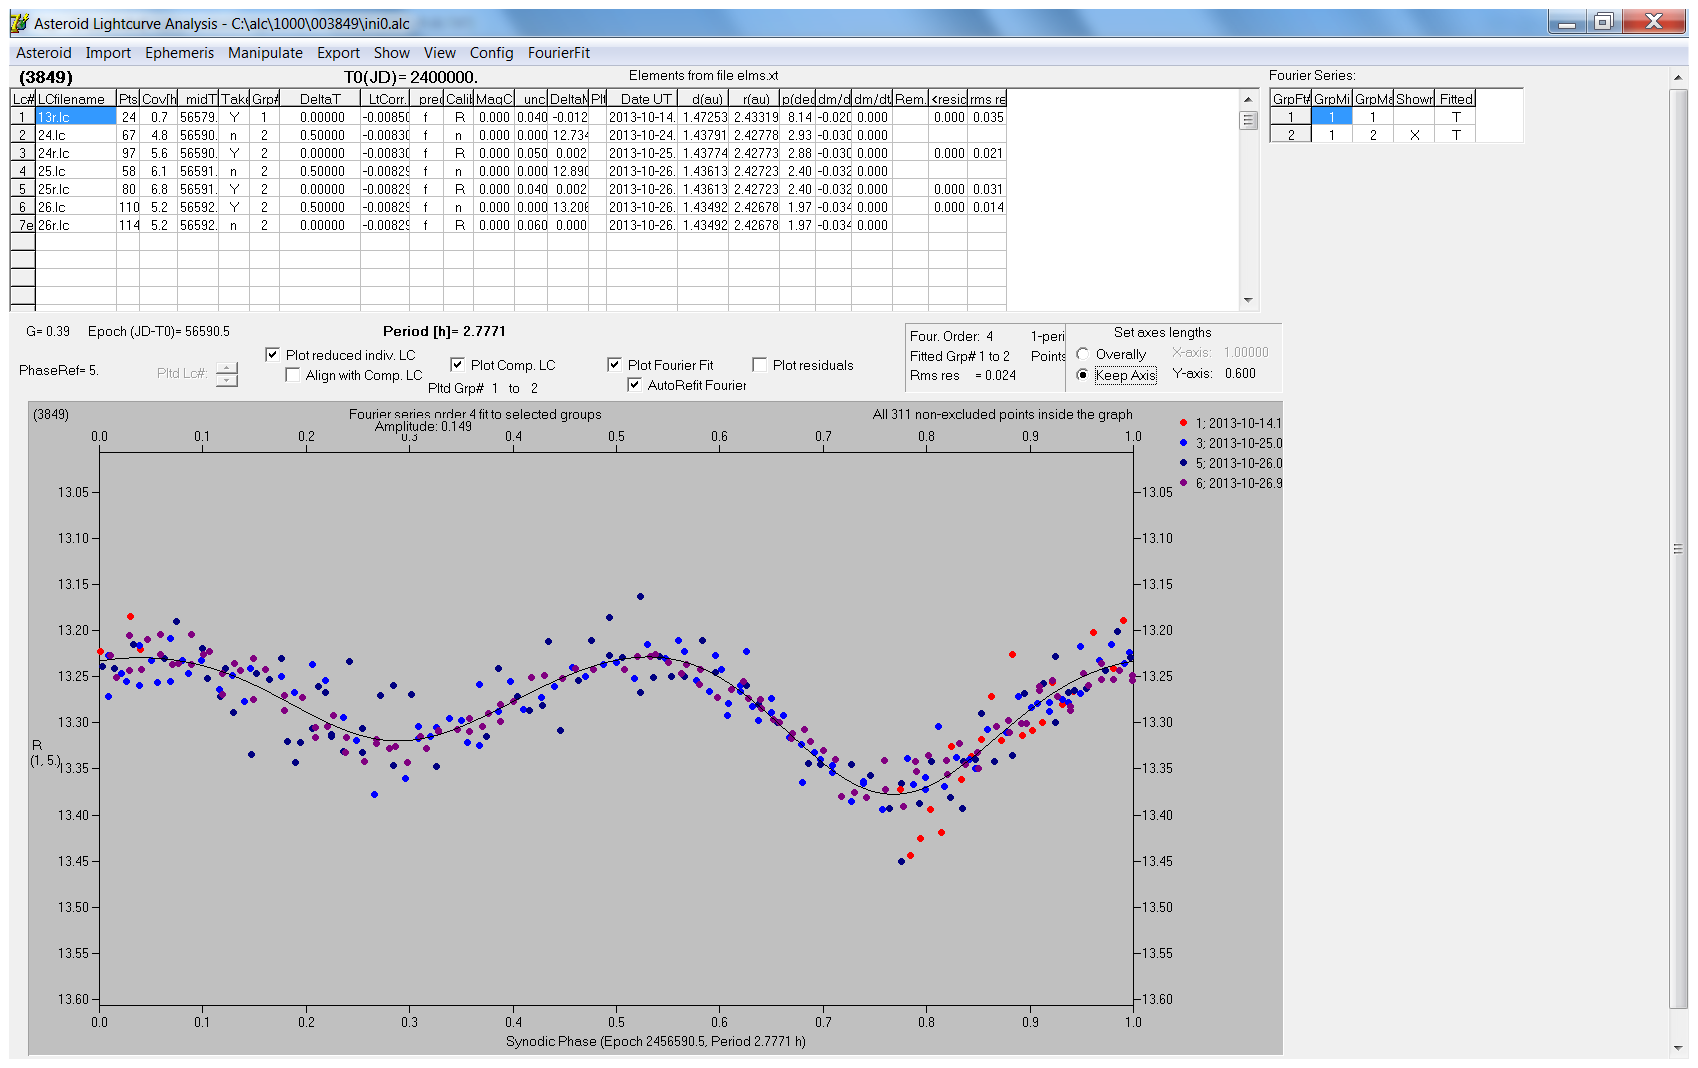Toggle AutoRefit Fourier checkbox

click(x=634, y=385)
